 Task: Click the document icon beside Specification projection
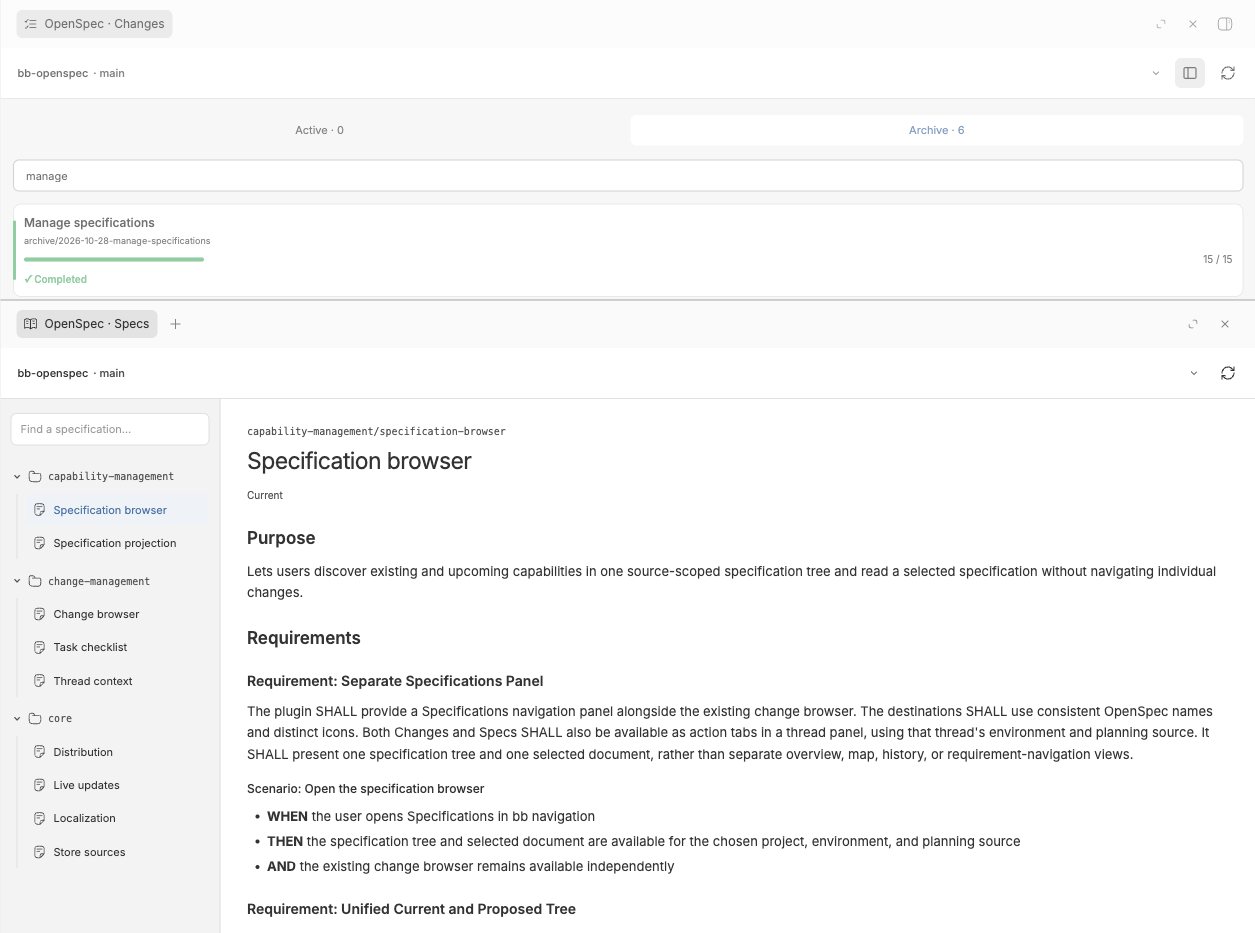click(x=39, y=543)
